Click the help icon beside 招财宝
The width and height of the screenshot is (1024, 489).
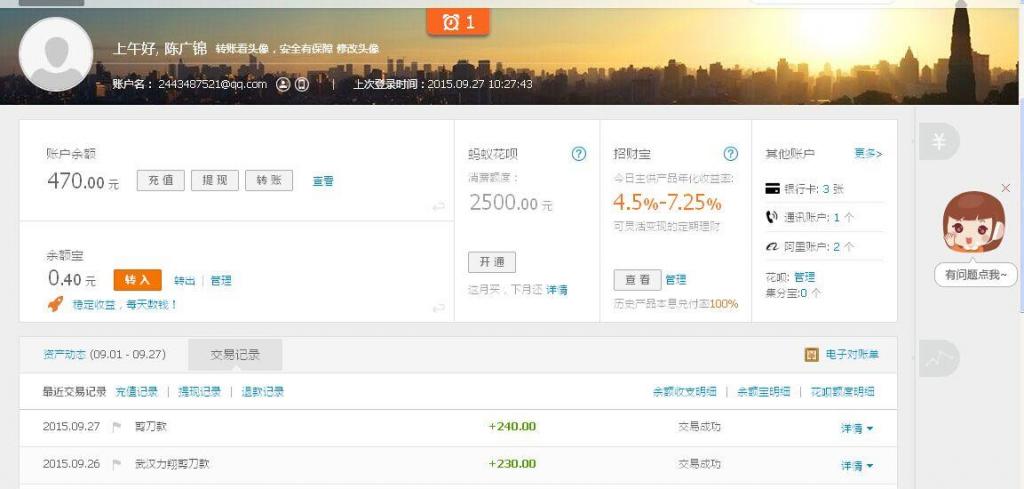click(x=730, y=154)
